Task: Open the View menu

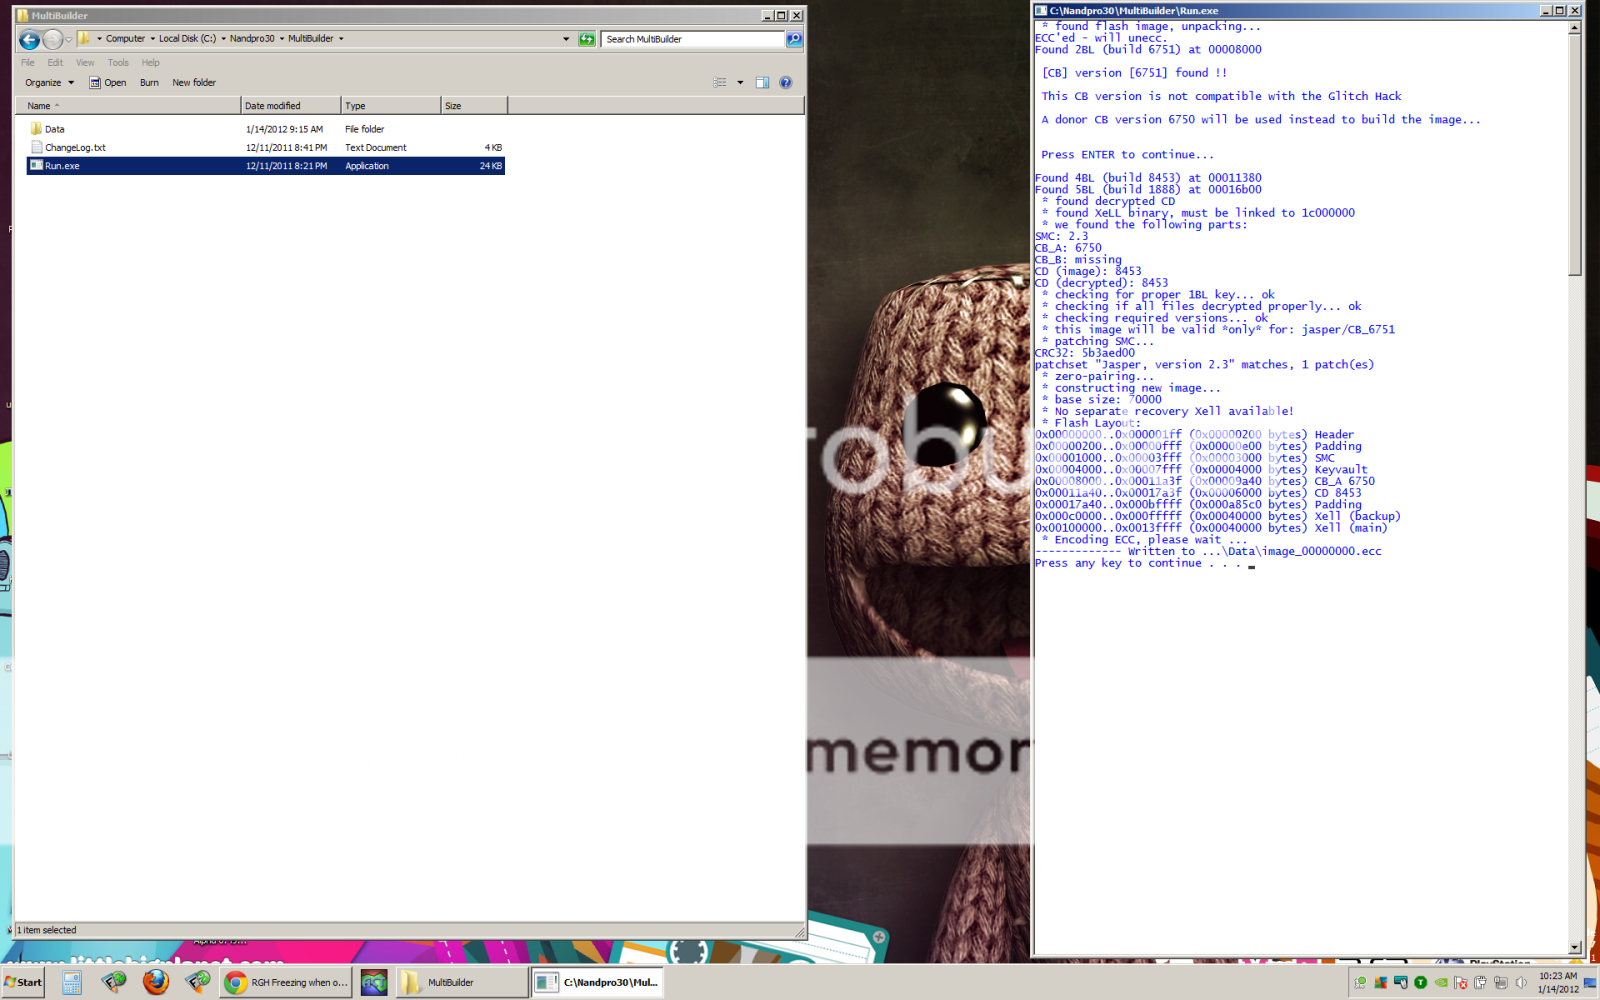Action: (x=85, y=62)
